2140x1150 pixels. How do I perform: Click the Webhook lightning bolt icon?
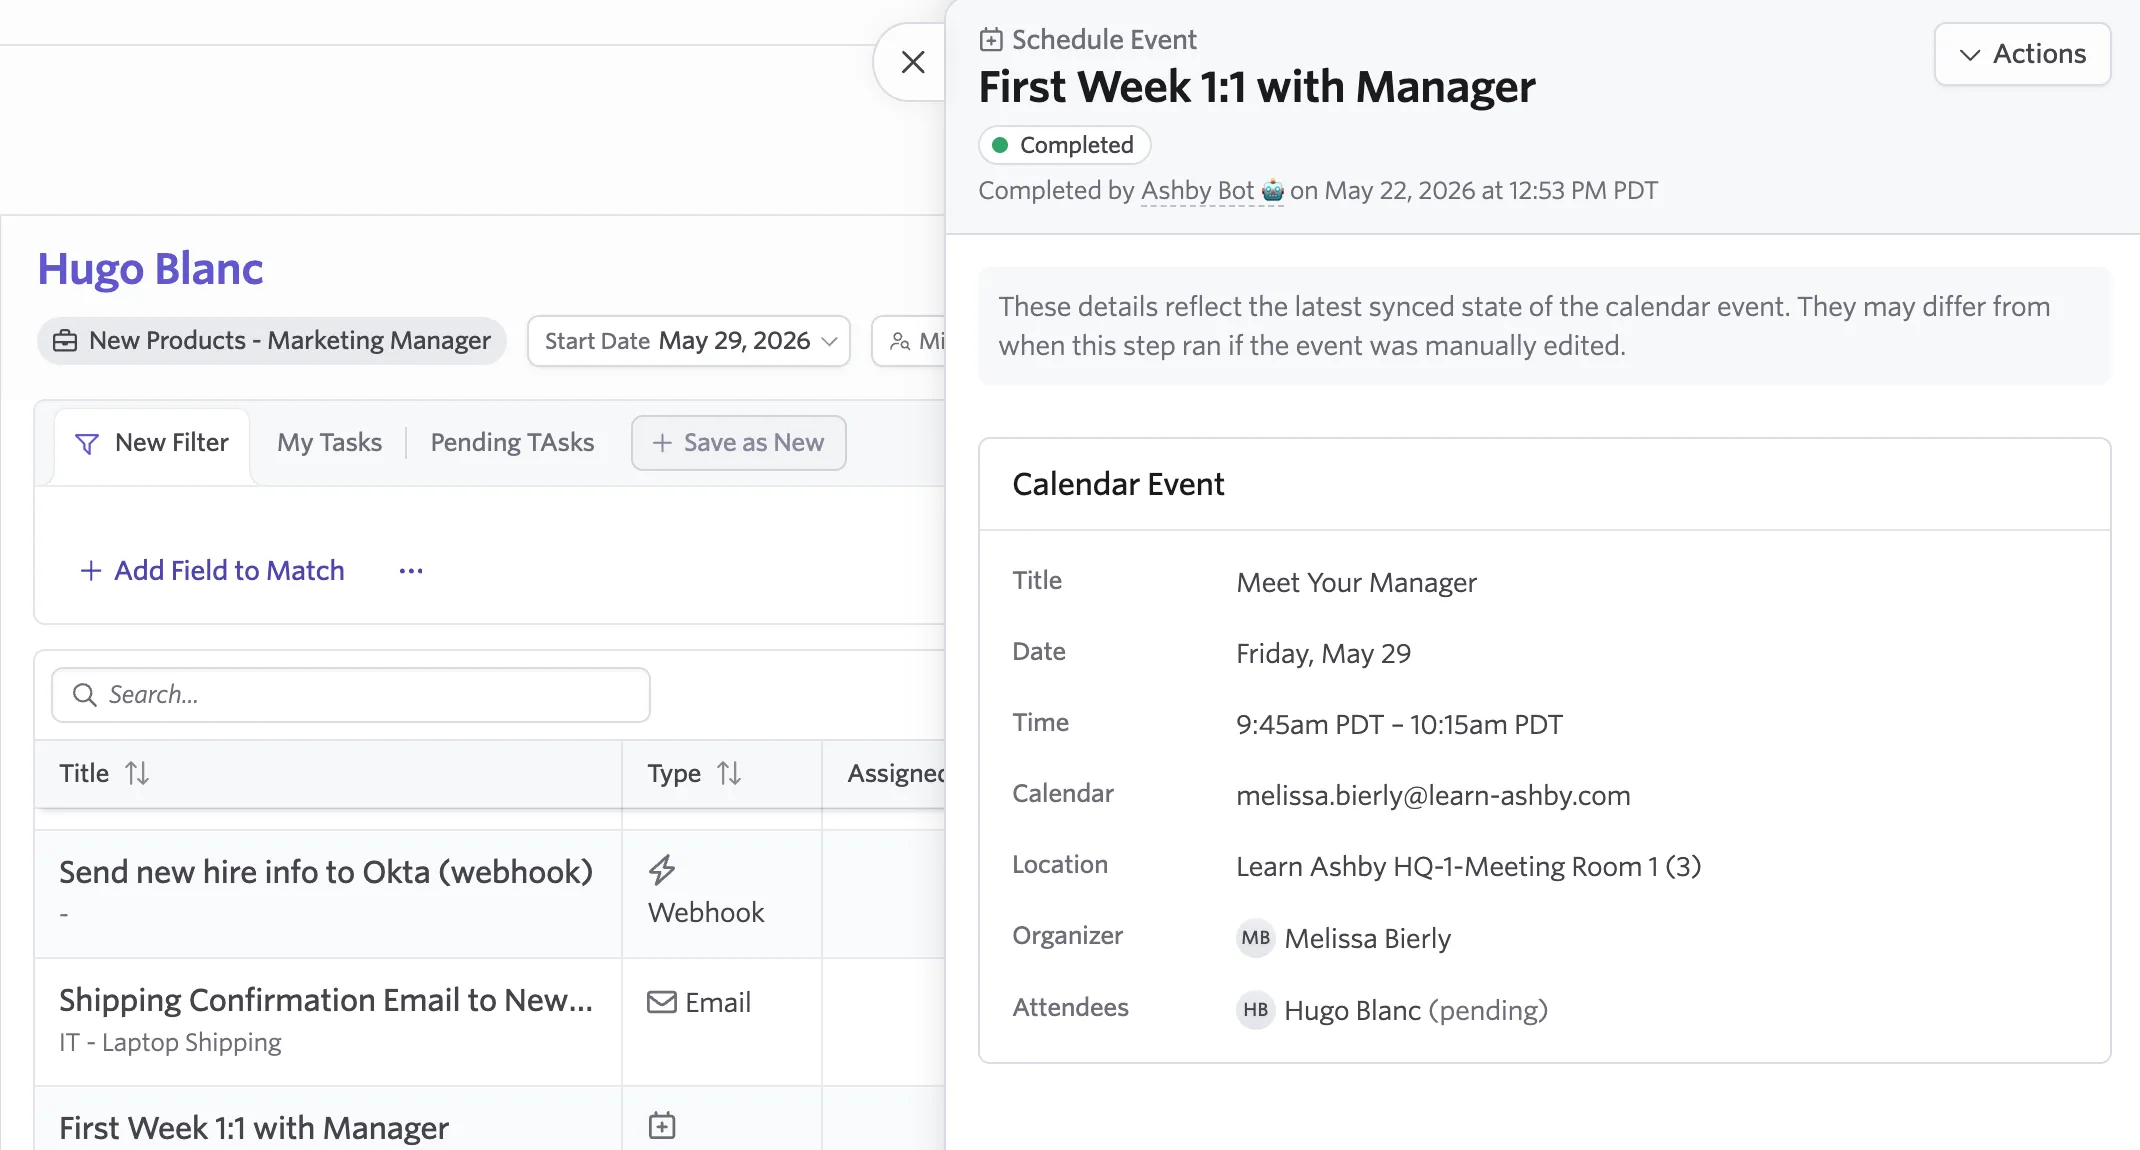662,870
